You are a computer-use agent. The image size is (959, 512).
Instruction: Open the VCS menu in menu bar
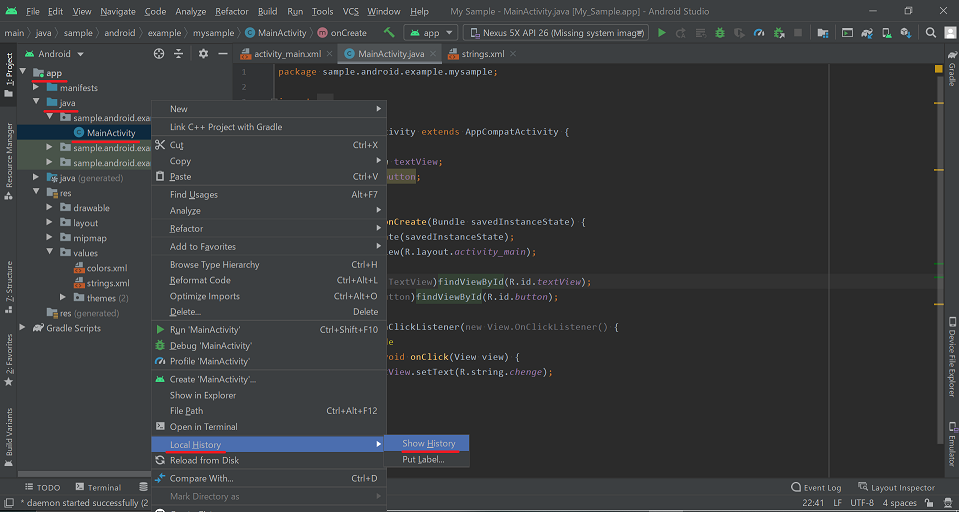click(x=350, y=12)
